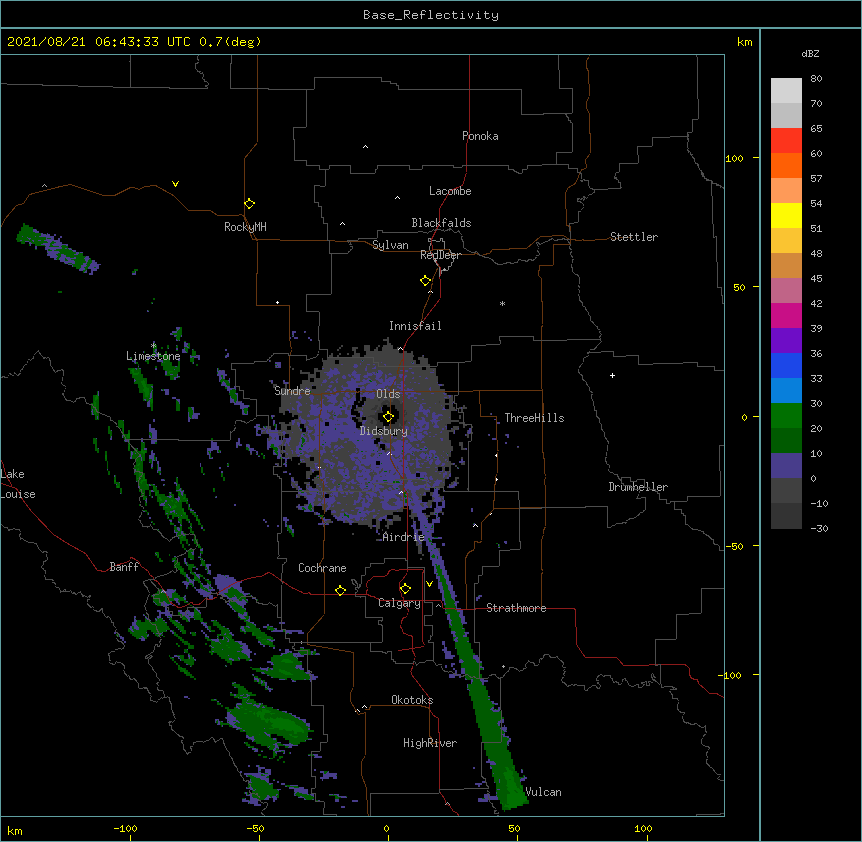Click the Banff town label
The image size is (862, 842).
click(124, 567)
